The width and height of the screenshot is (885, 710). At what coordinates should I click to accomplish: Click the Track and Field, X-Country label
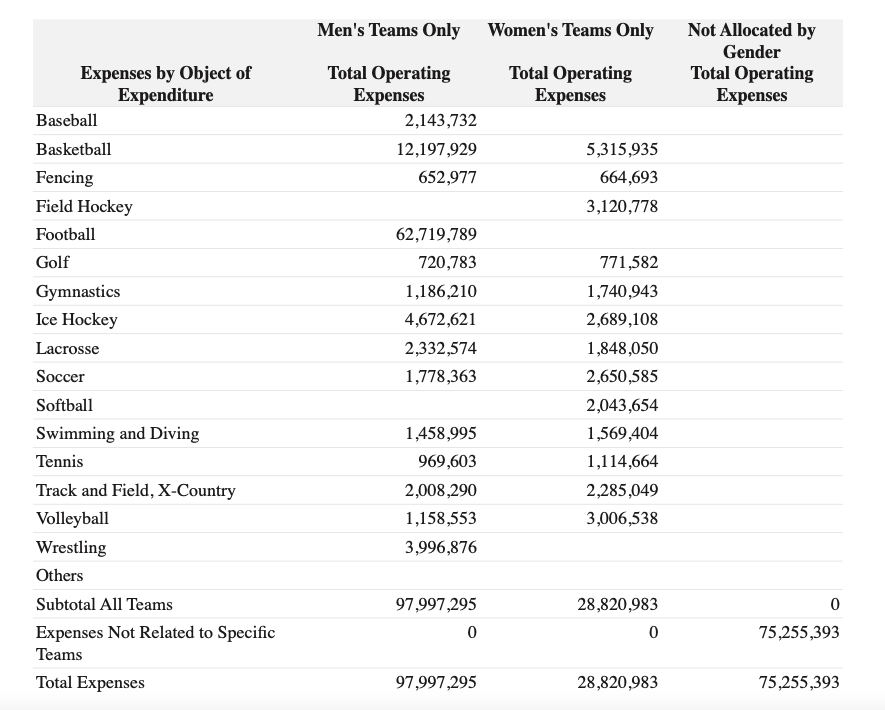135,490
